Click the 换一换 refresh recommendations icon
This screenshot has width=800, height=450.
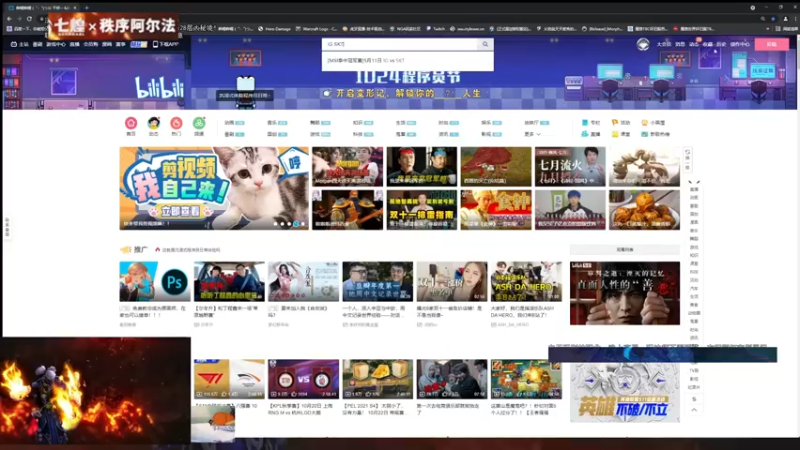pos(687,160)
